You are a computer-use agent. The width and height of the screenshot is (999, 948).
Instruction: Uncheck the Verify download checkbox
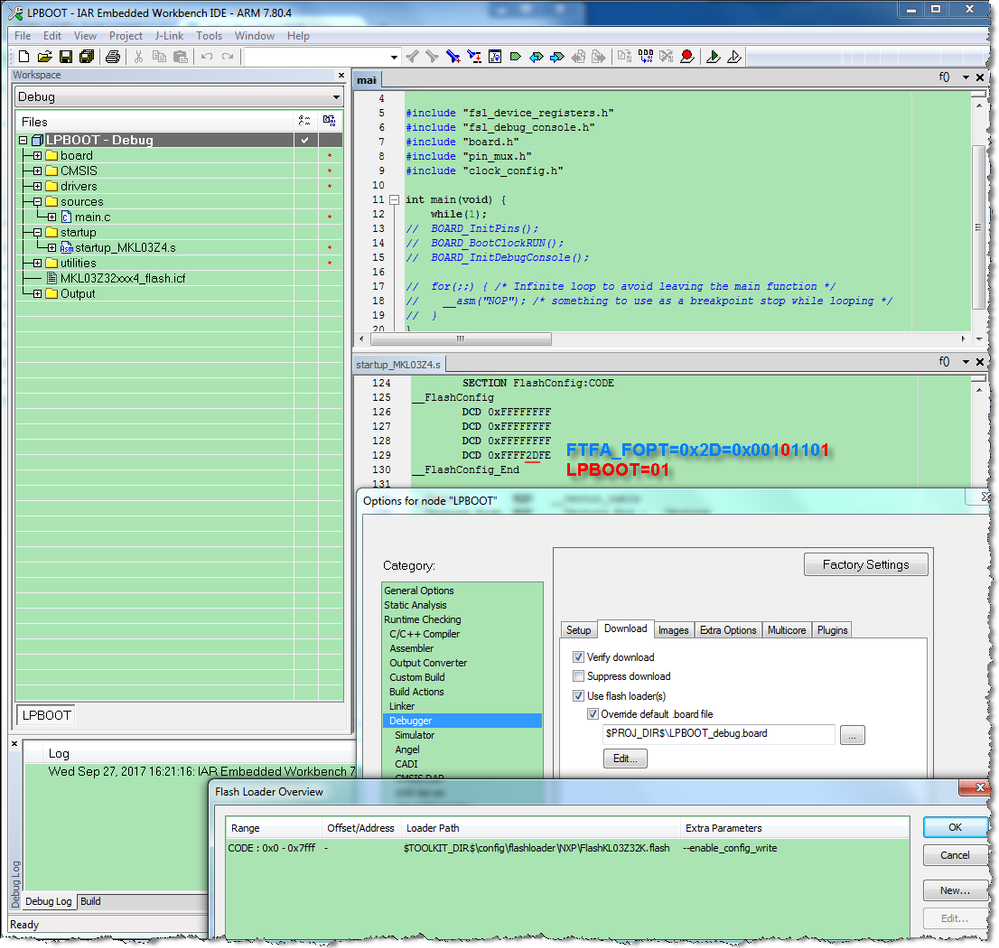579,657
